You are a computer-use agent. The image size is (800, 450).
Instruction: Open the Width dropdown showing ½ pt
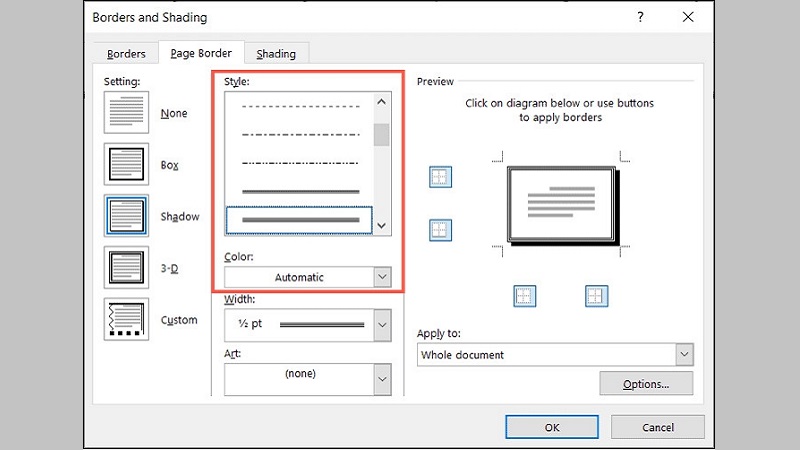click(308, 324)
